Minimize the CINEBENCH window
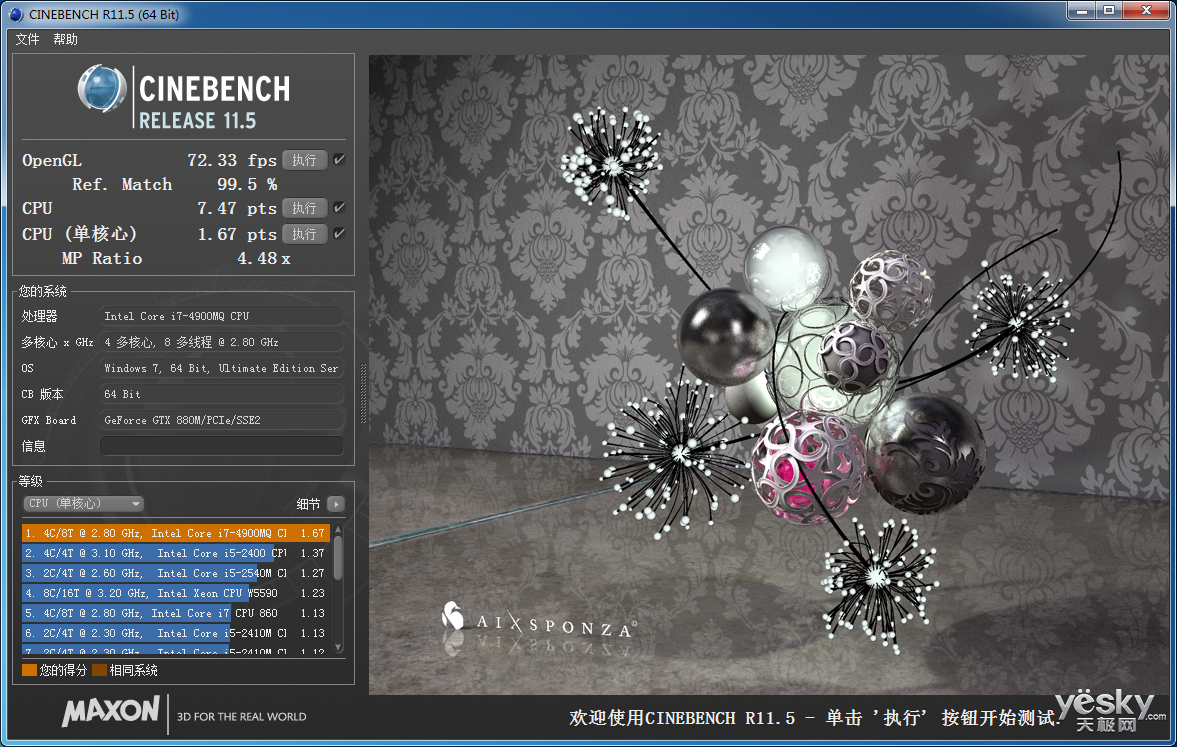The width and height of the screenshot is (1177, 747). pyautogui.click(x=1082, y=11)
